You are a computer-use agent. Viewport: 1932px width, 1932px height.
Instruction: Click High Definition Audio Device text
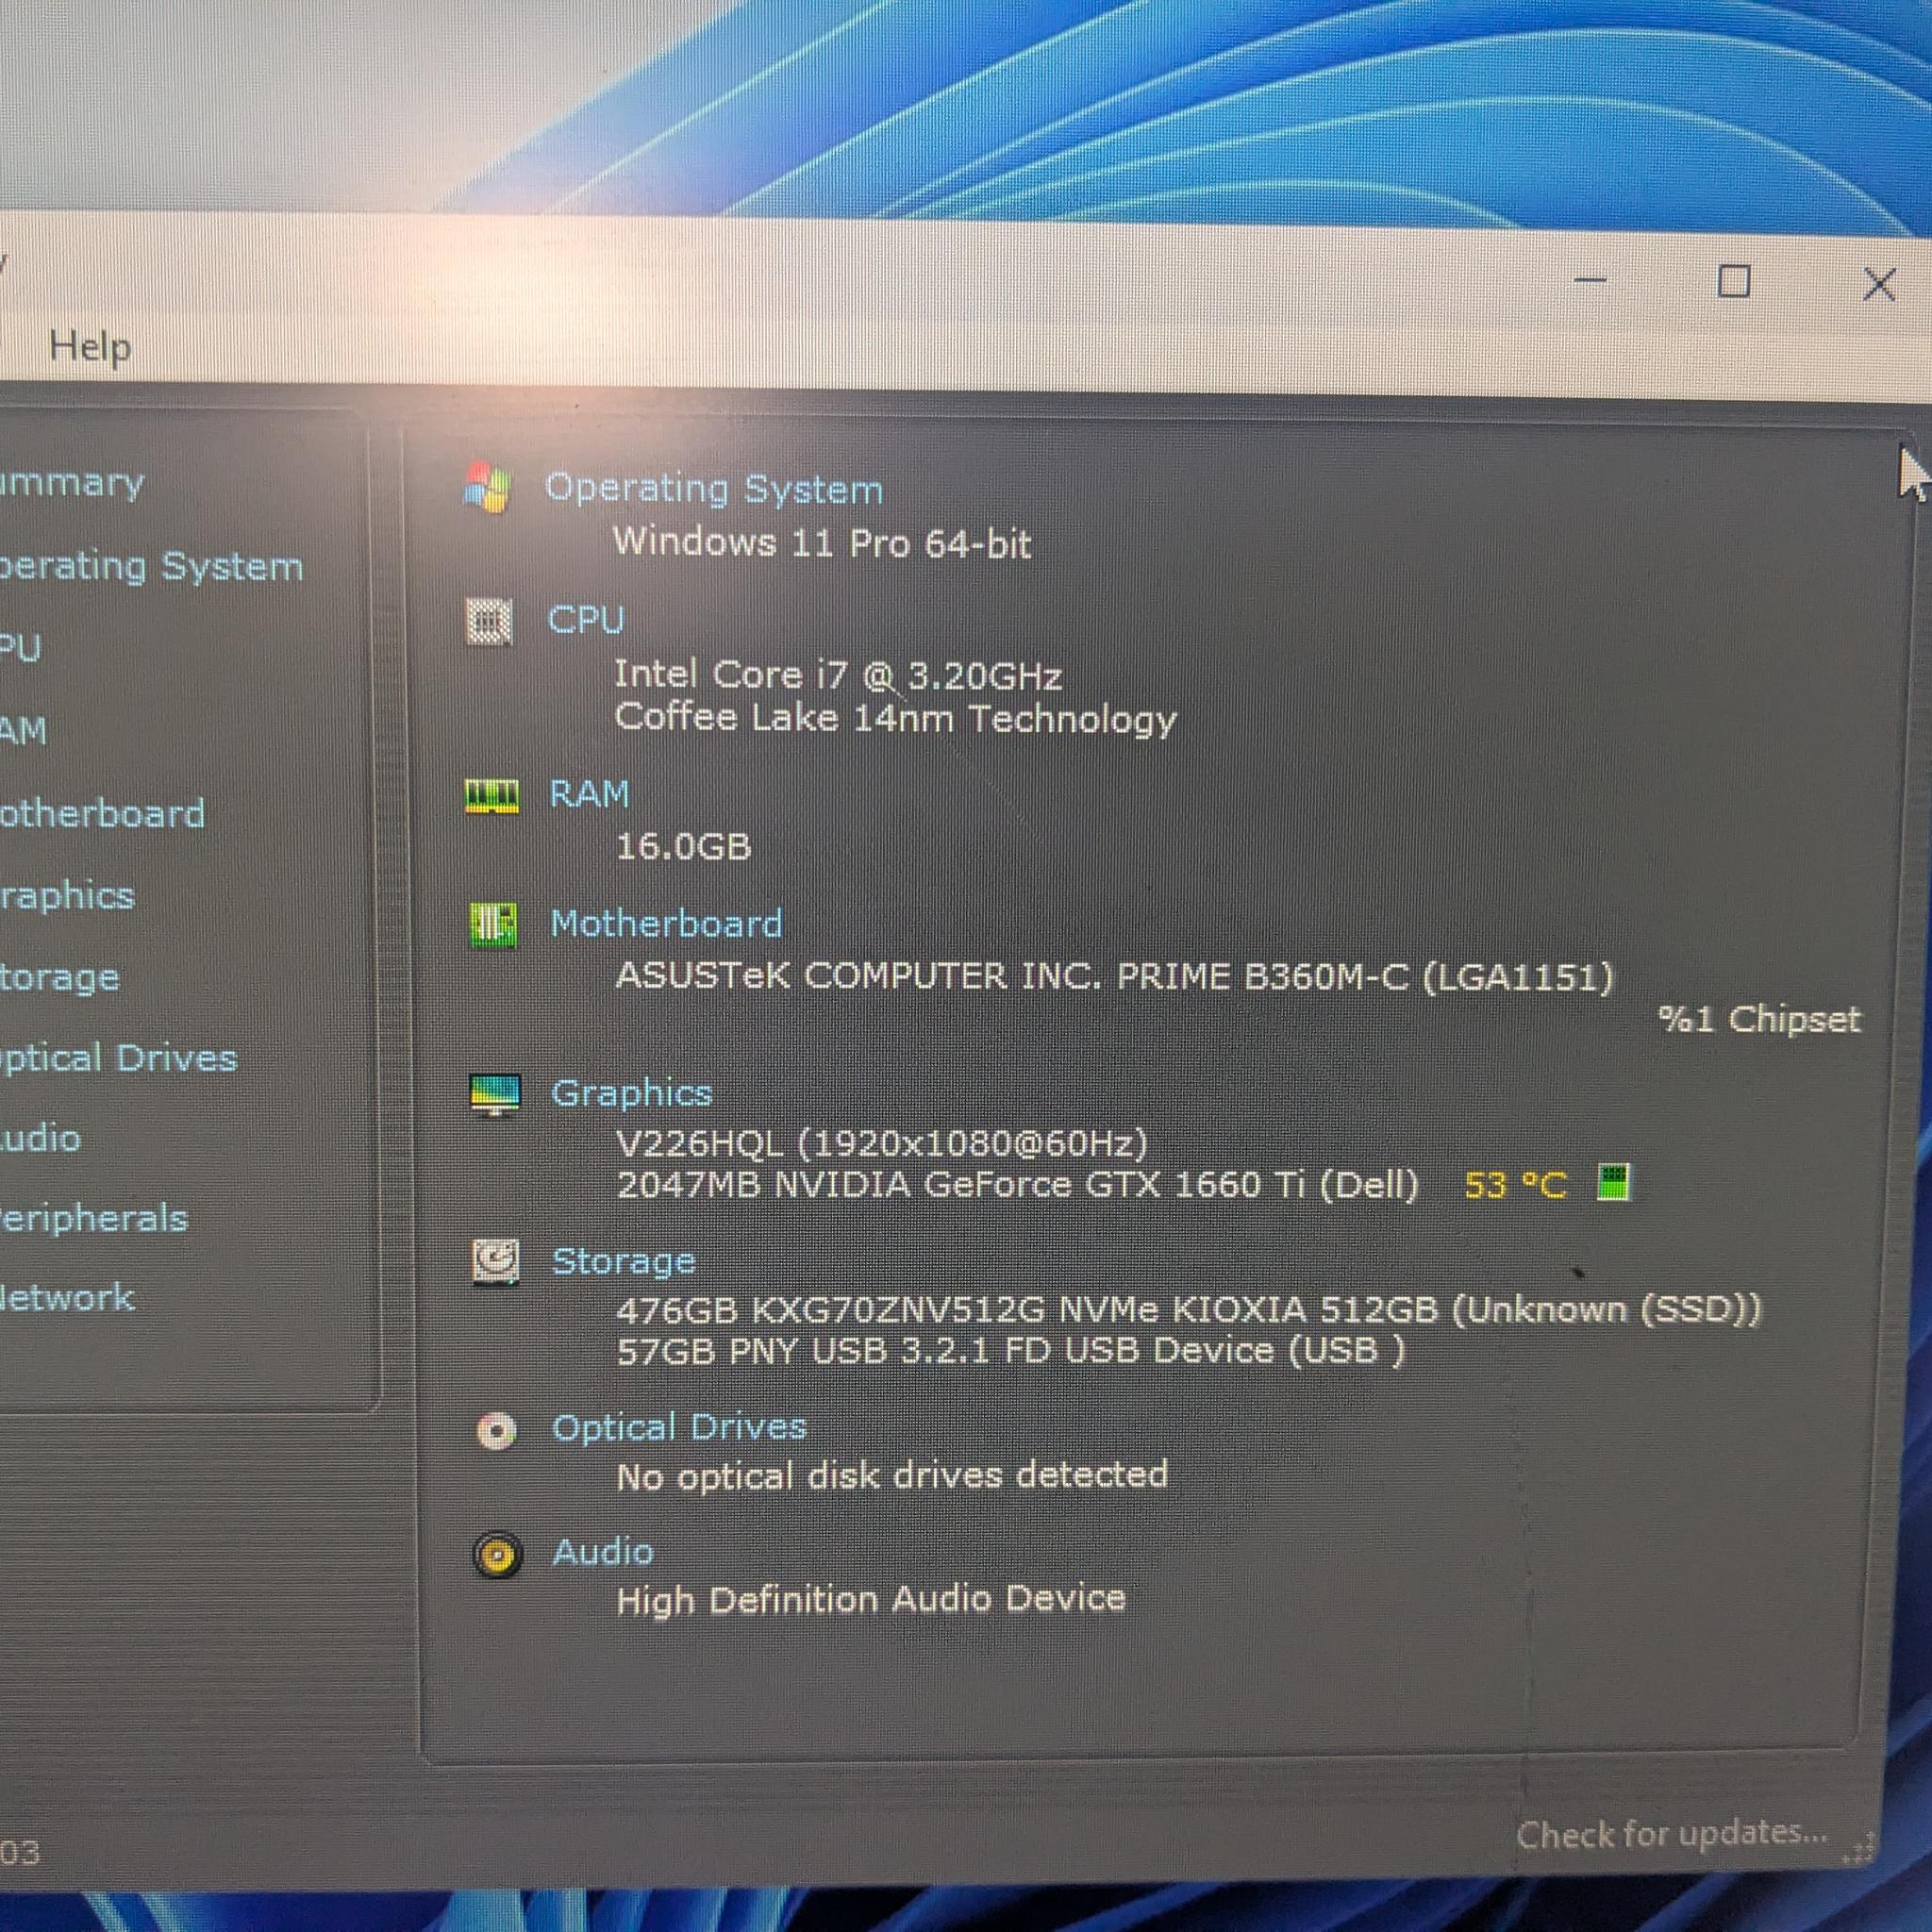click(x=871, y=1599)
